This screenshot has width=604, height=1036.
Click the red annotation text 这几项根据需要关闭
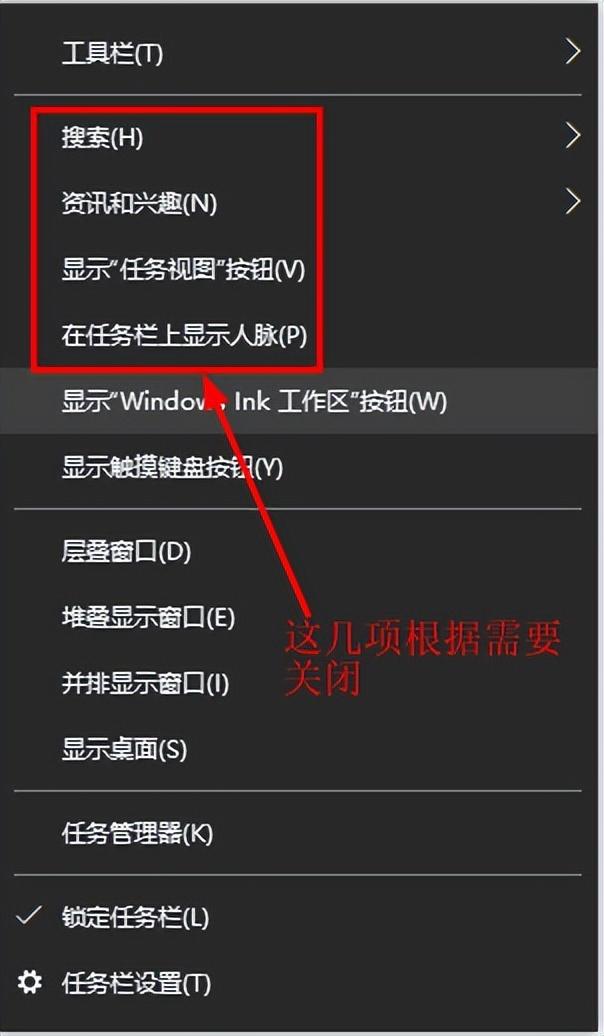423,658
